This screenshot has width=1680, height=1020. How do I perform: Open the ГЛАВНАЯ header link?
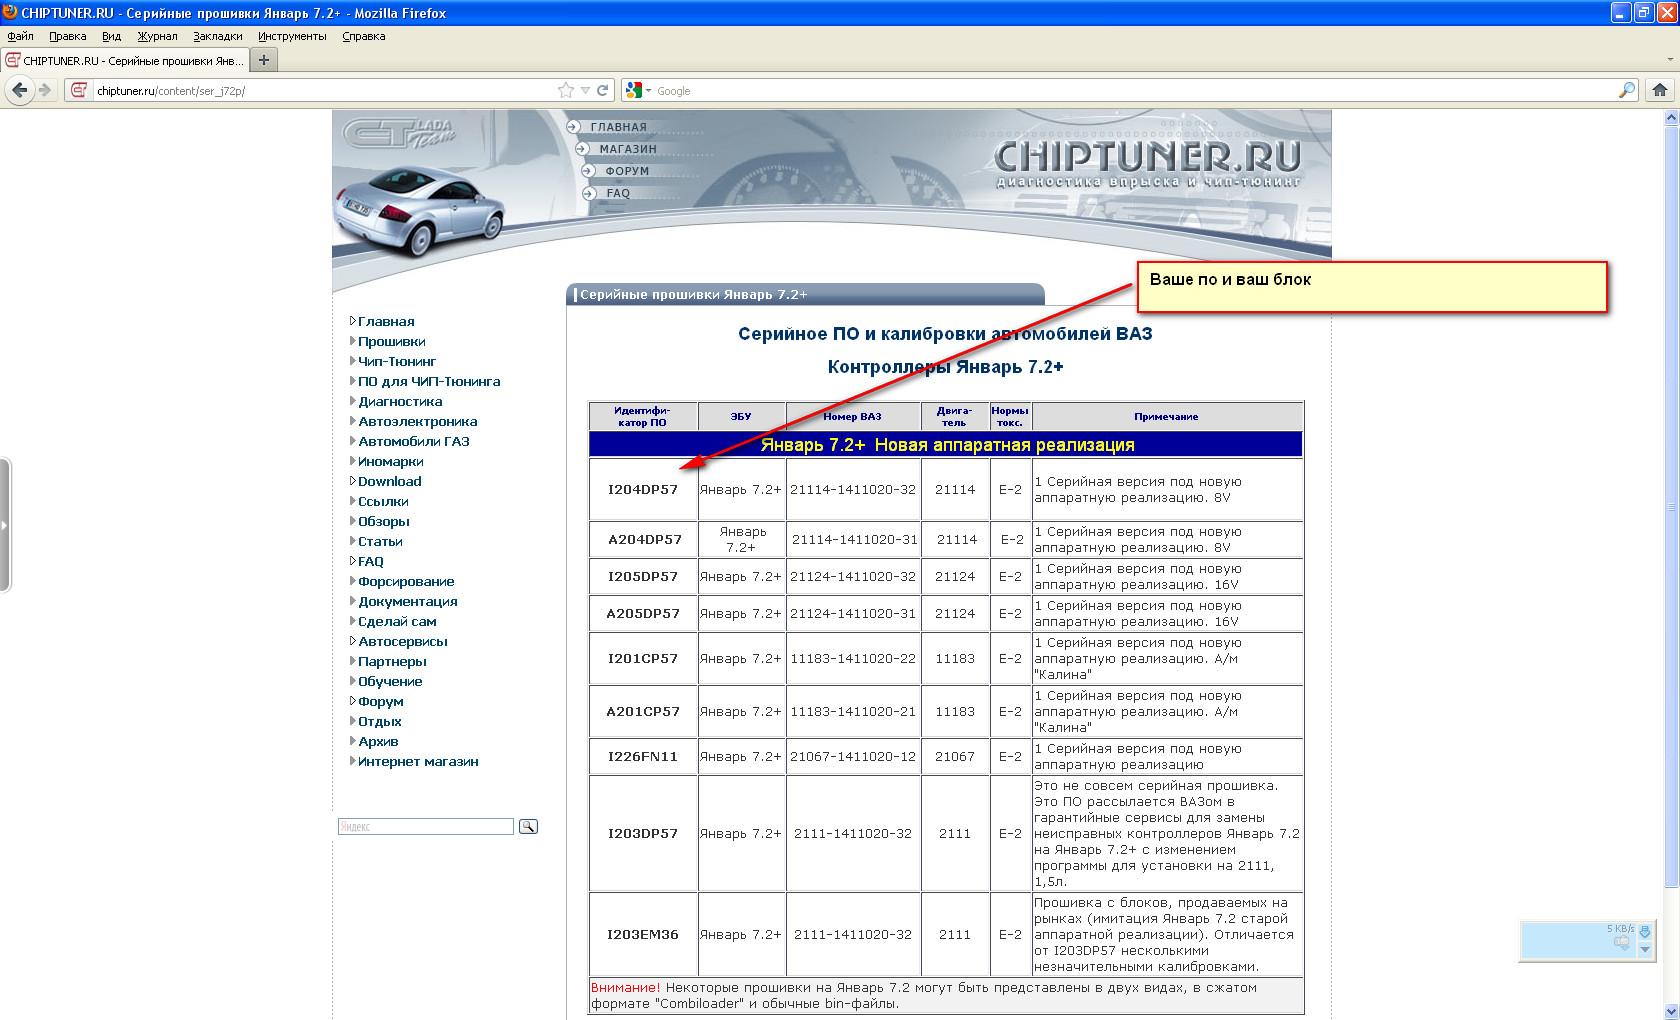[619, 127]
